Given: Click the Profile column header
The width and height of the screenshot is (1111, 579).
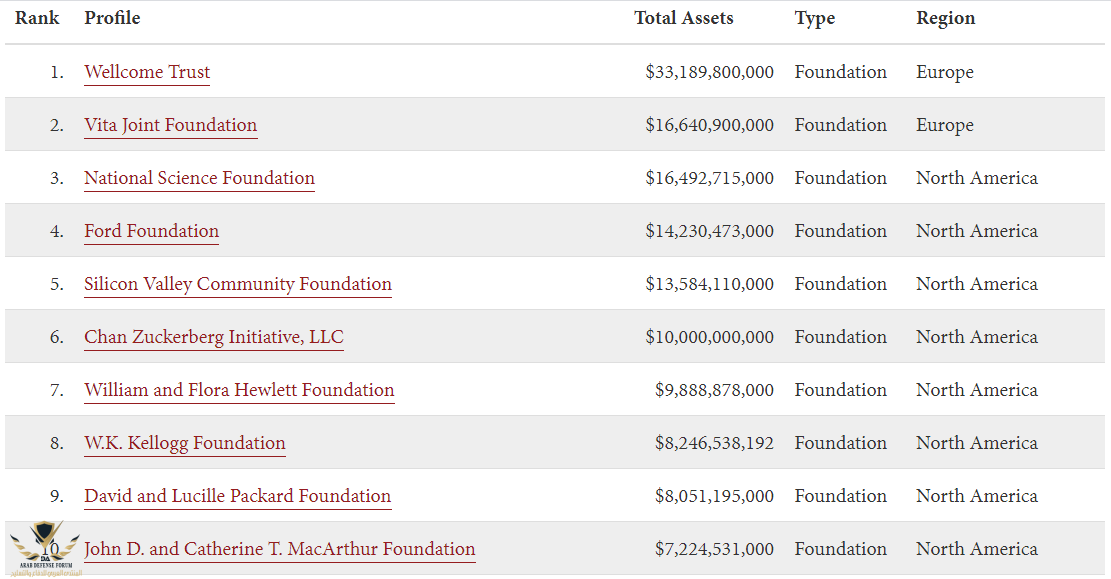Looking at the screenshot, I should tap(112, 18).
